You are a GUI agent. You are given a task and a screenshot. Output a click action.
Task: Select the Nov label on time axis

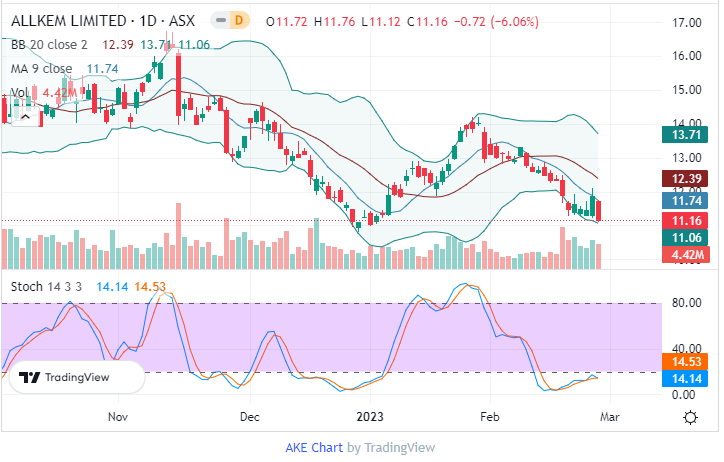tap(118, 415)
